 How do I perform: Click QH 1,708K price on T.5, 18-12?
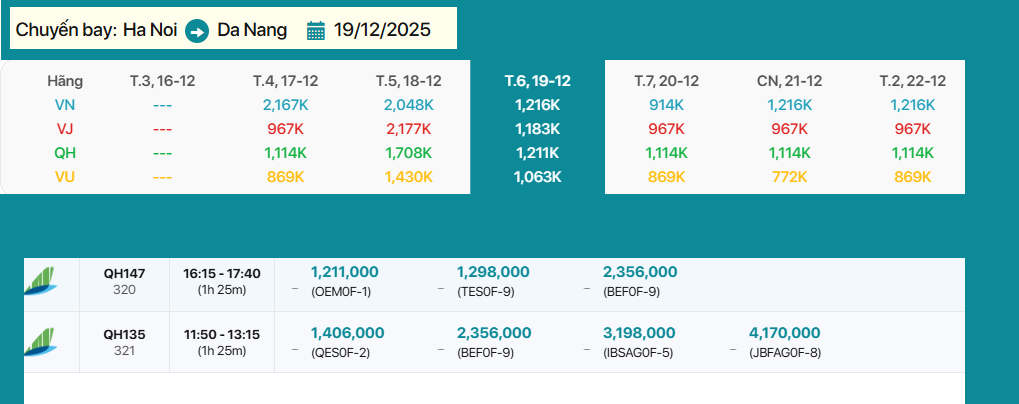pos(408,152)
